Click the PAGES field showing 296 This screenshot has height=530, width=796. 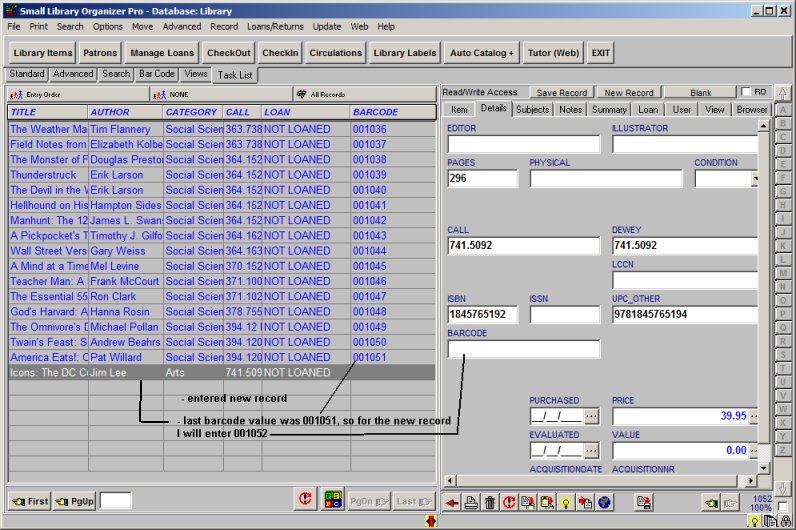point(482,179)
